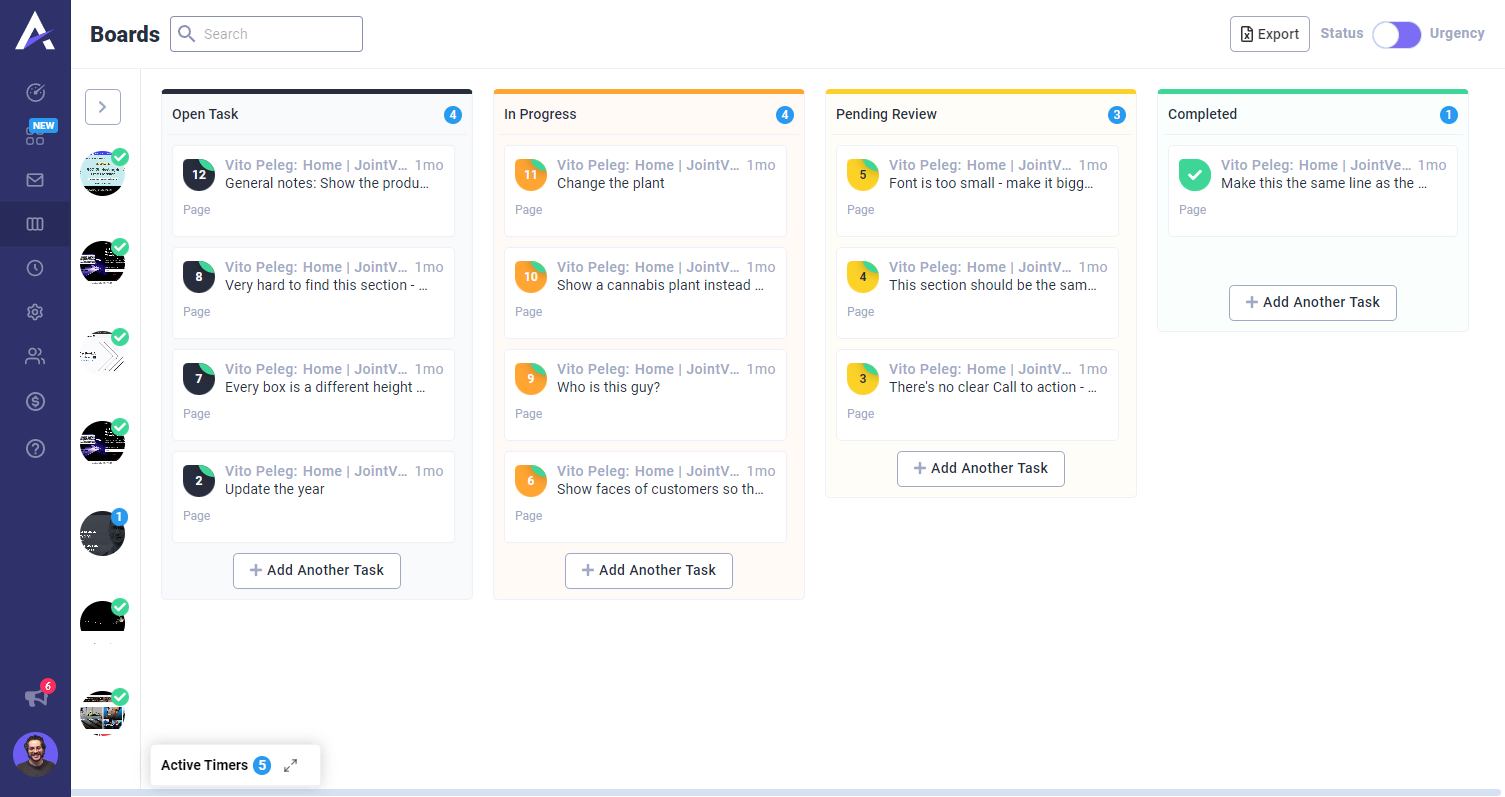This screenshot has width=1505, height=797.
Task: Open the Inbox envelope icon
Action: [35, 180]
